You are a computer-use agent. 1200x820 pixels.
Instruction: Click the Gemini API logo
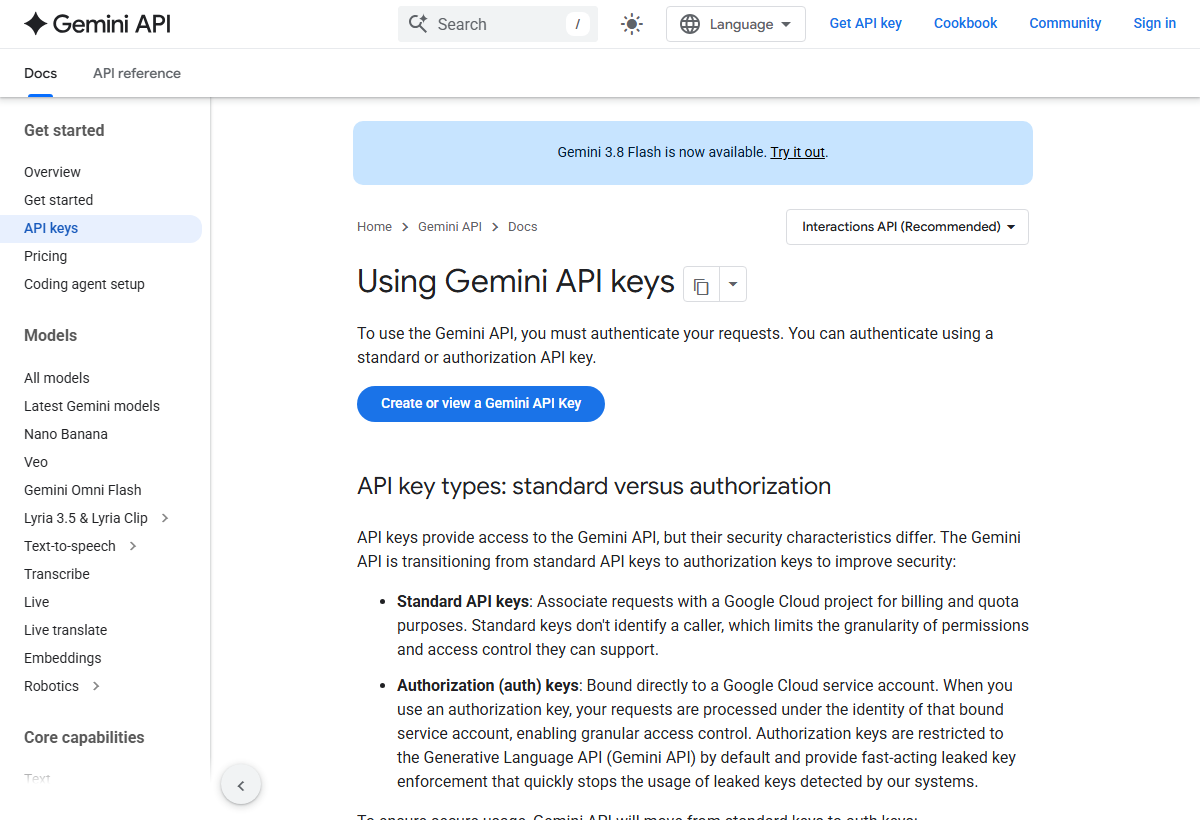97,24
